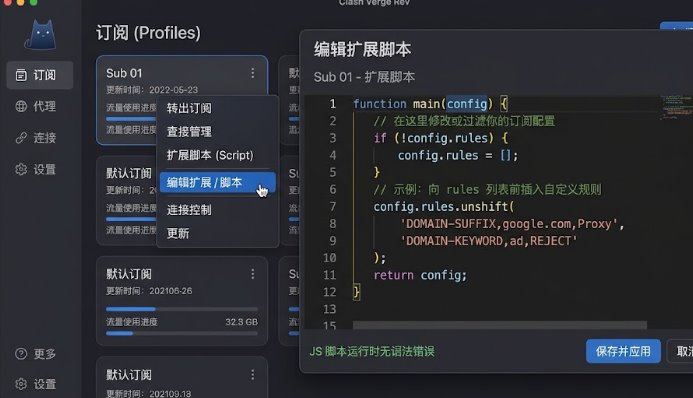Click 默认订阅 card showing 32.3 GB
Viewport: 693px width, 398px height.
[x=182, y=301]
